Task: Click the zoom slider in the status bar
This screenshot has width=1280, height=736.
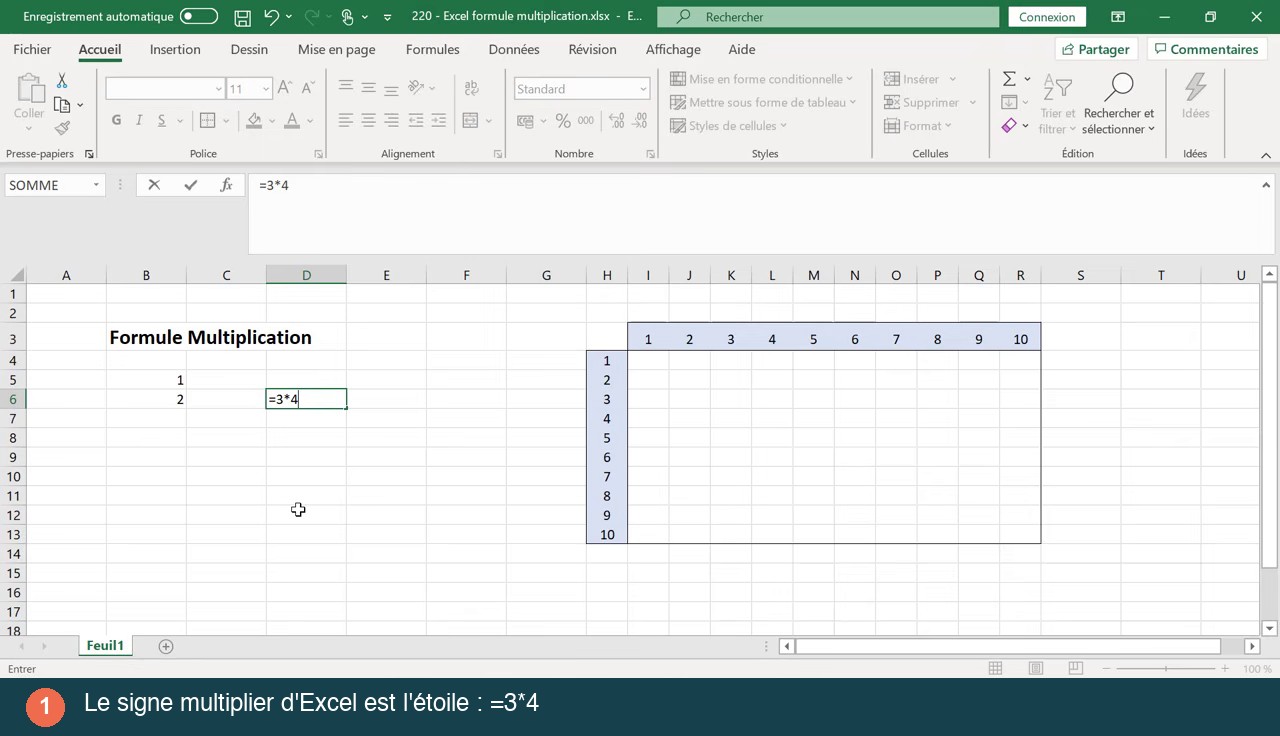Action: click(x=1165, y=668)
